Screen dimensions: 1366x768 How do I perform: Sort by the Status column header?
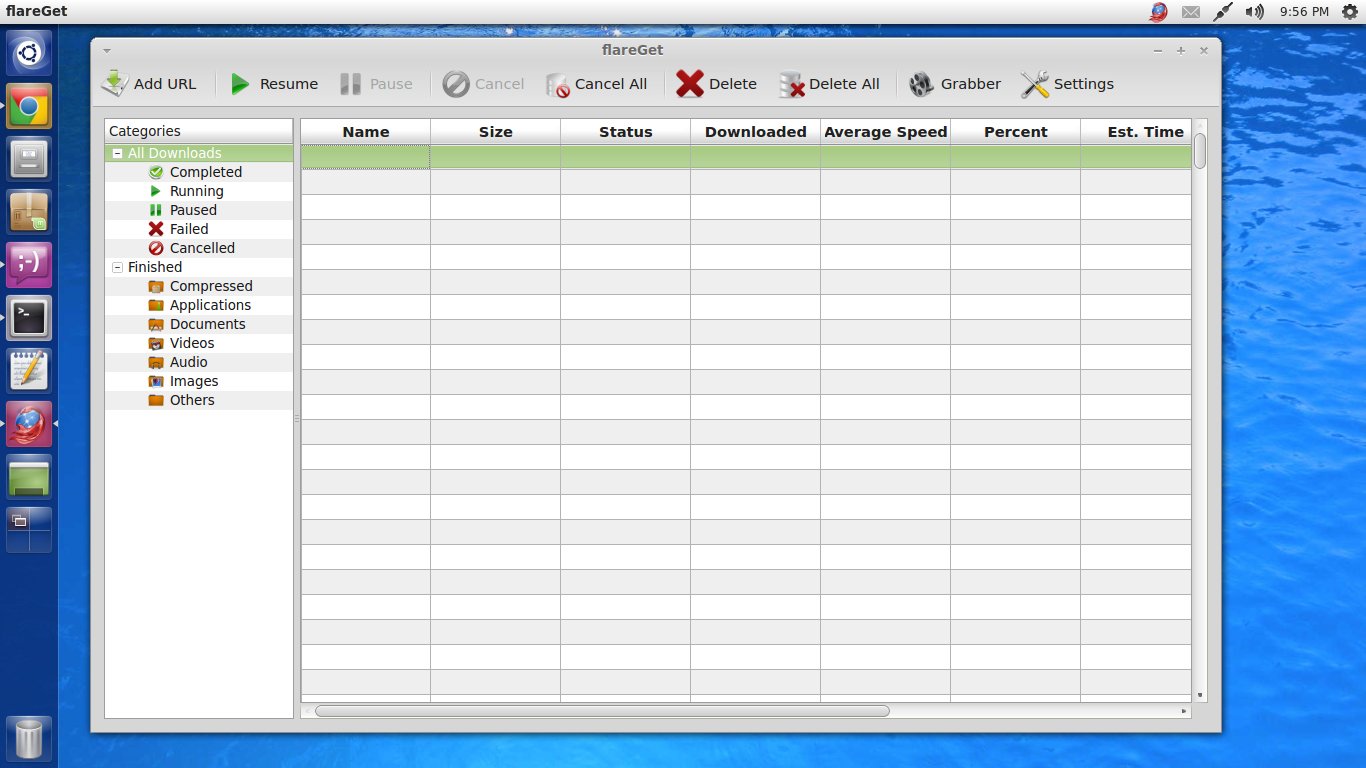(626, 132)
